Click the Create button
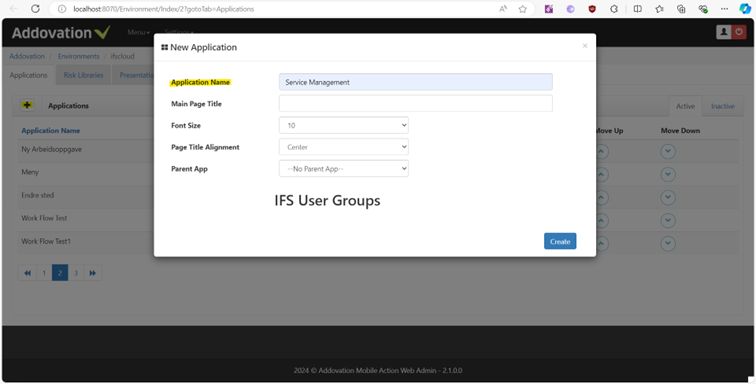 point(560,241)
